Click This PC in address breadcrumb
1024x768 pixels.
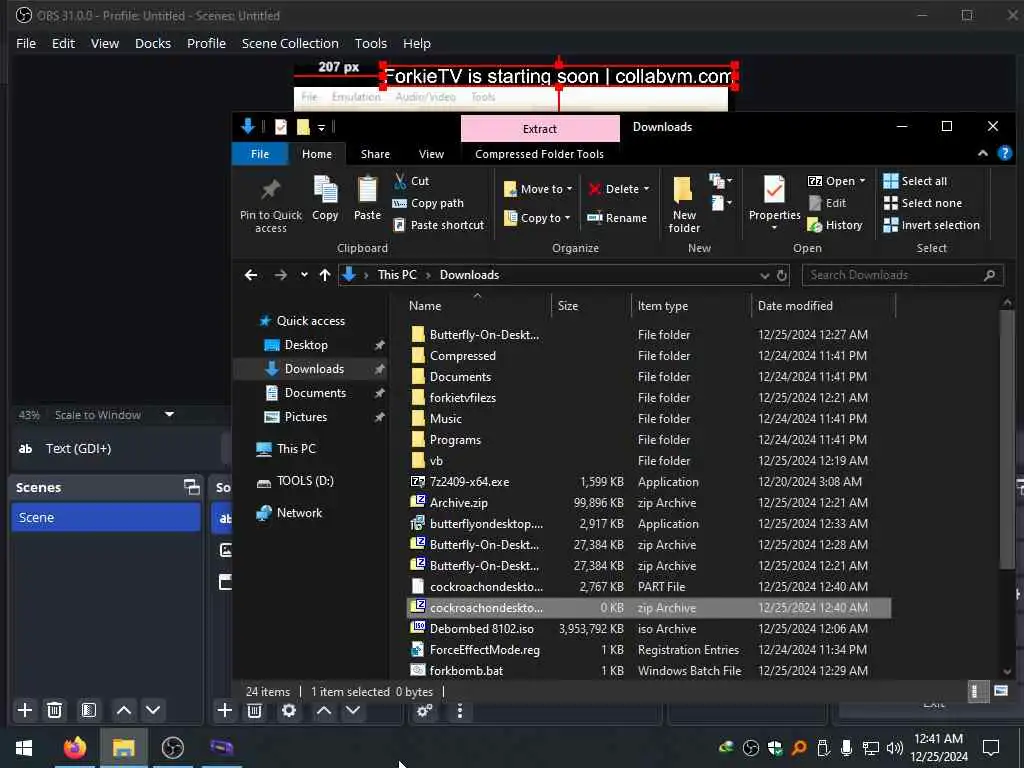[x=397, y=275]
